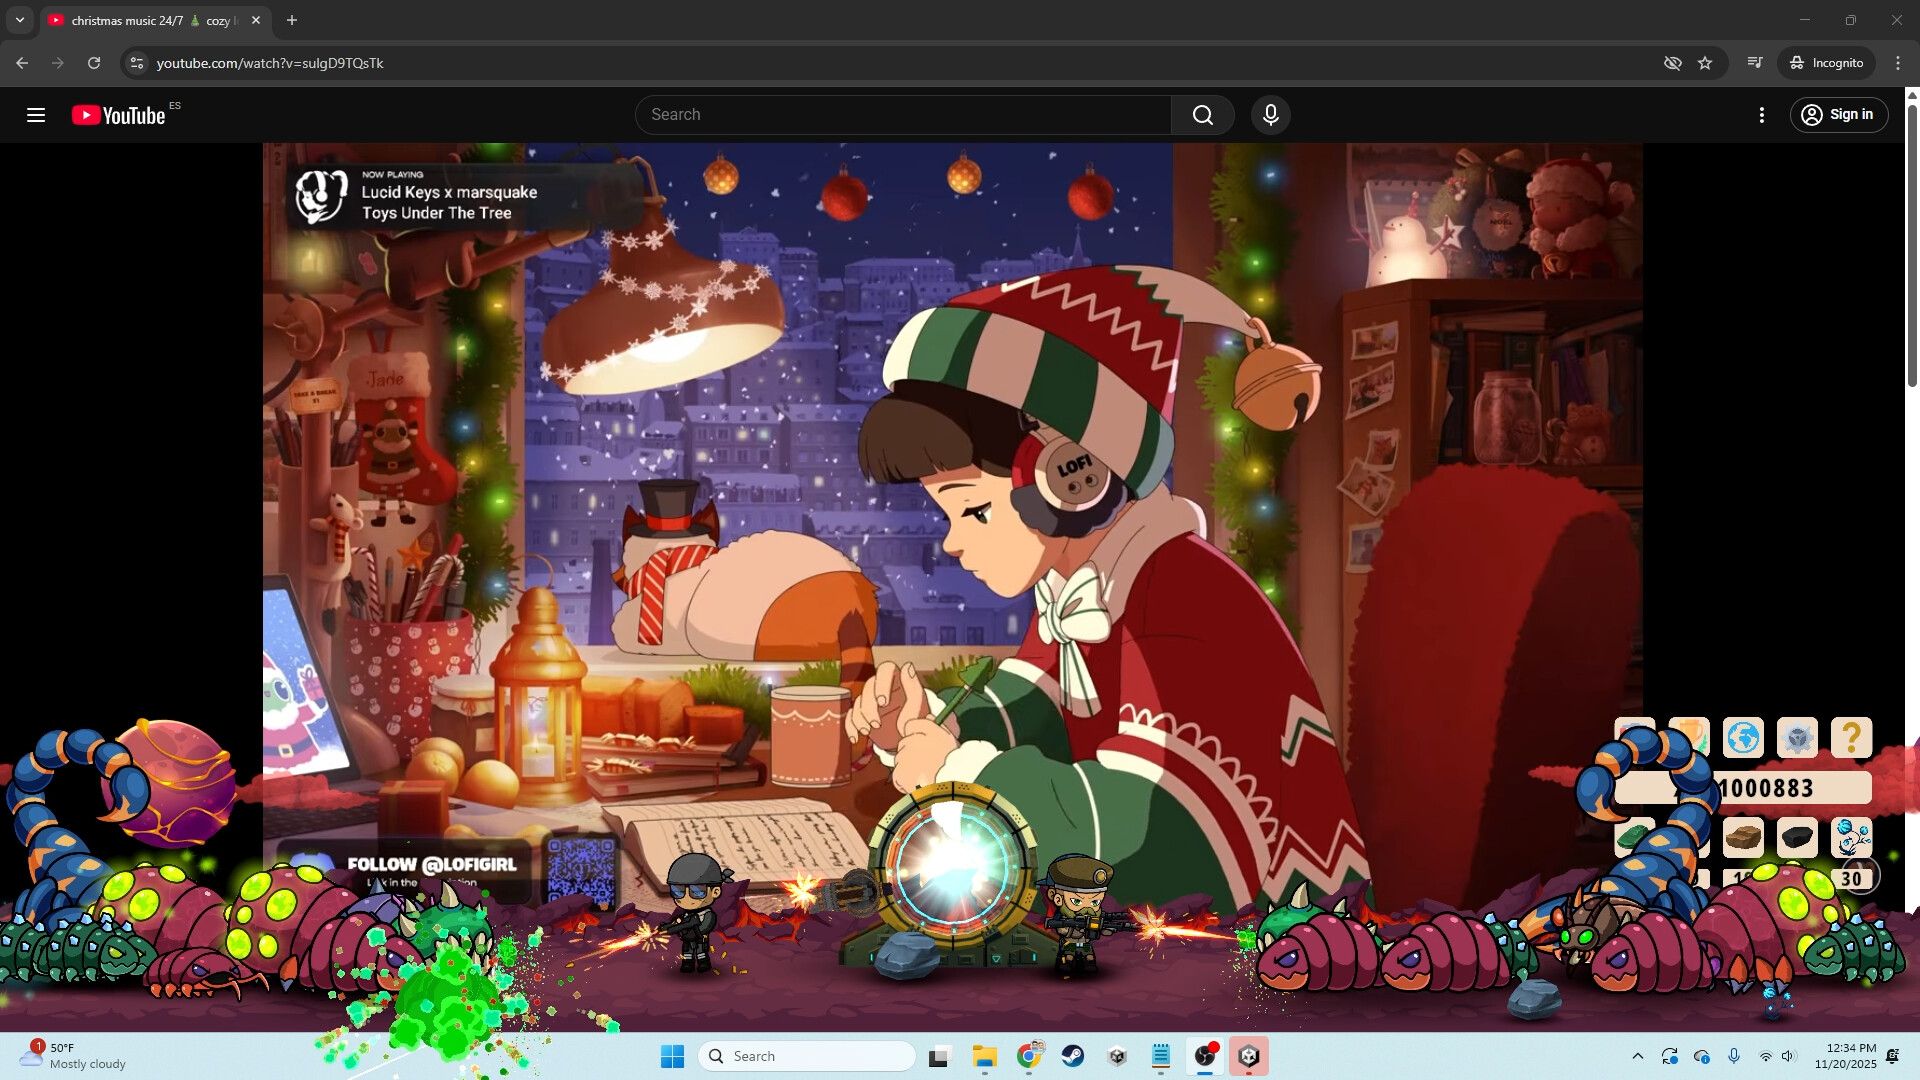Open Chrome's three-dot menu
The width and height of the screenshot is (1920, 1080).
pos(1898,62)
